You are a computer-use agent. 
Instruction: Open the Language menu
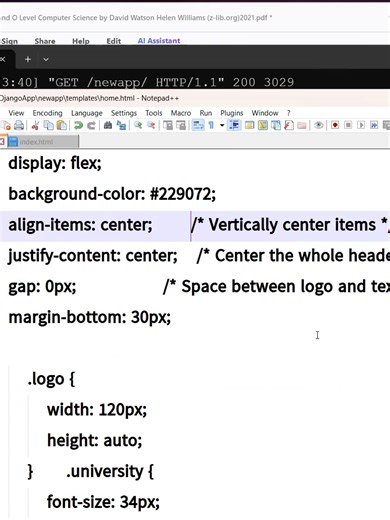(87, 113)
